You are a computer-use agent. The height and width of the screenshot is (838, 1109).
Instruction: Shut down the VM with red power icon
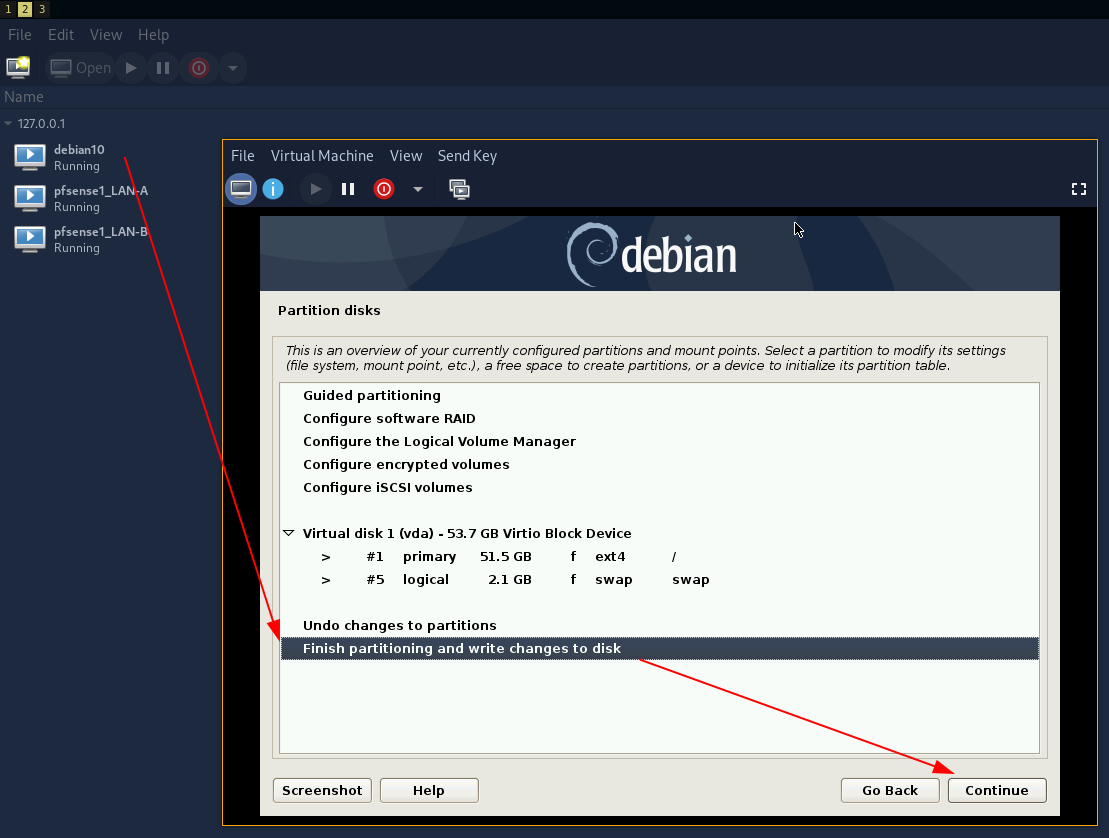384,189
